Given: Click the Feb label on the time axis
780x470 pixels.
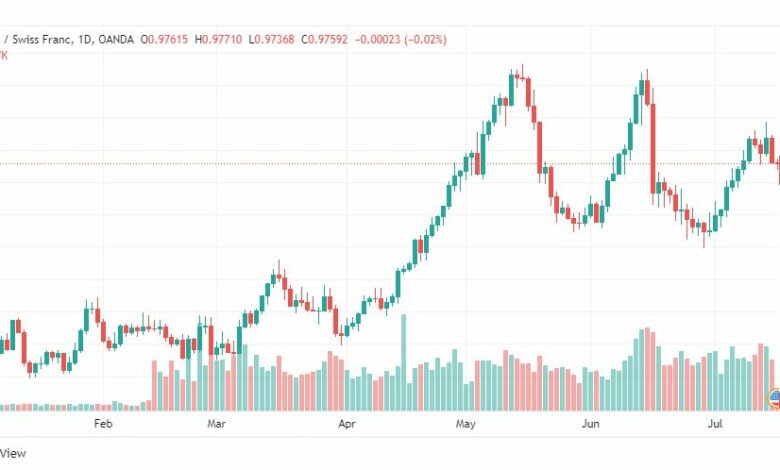Looking at the screenshot, I should pyautogui.click(x=103, y=424).
